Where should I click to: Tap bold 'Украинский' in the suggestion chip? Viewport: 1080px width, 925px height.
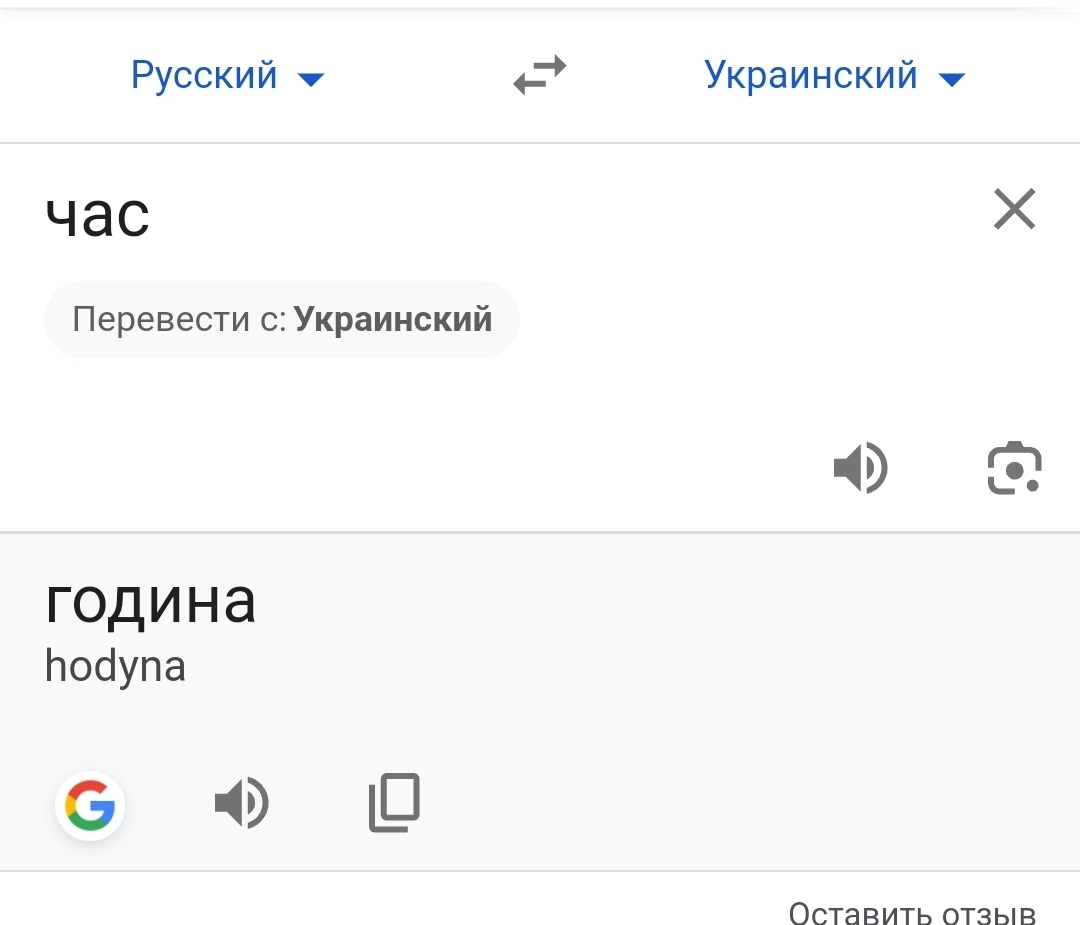(x=393, y=320)
